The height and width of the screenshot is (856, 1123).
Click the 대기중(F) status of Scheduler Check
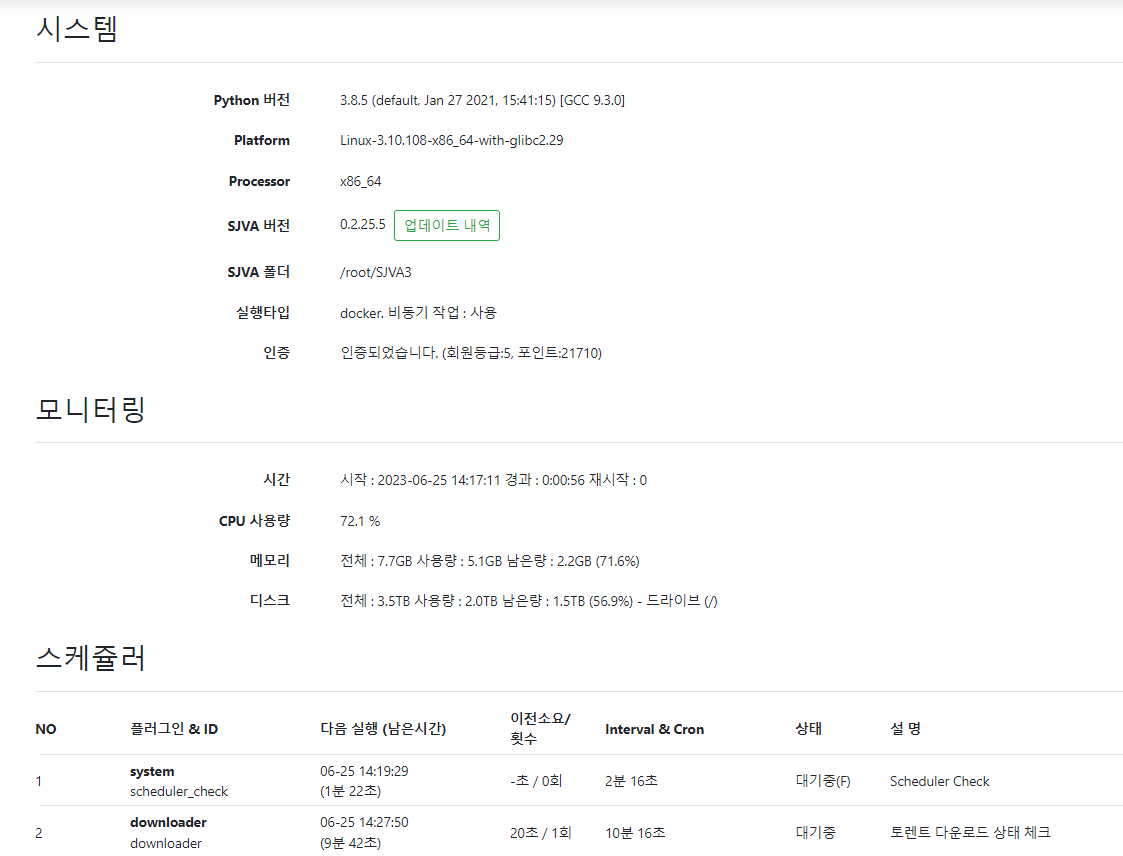click(822, 781)
